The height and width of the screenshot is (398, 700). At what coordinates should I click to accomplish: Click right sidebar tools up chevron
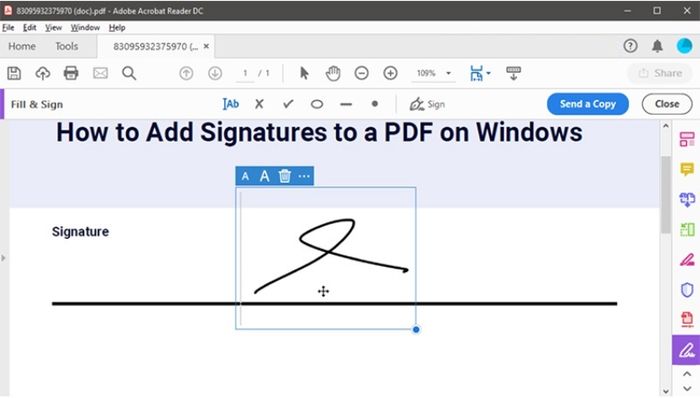687,374
